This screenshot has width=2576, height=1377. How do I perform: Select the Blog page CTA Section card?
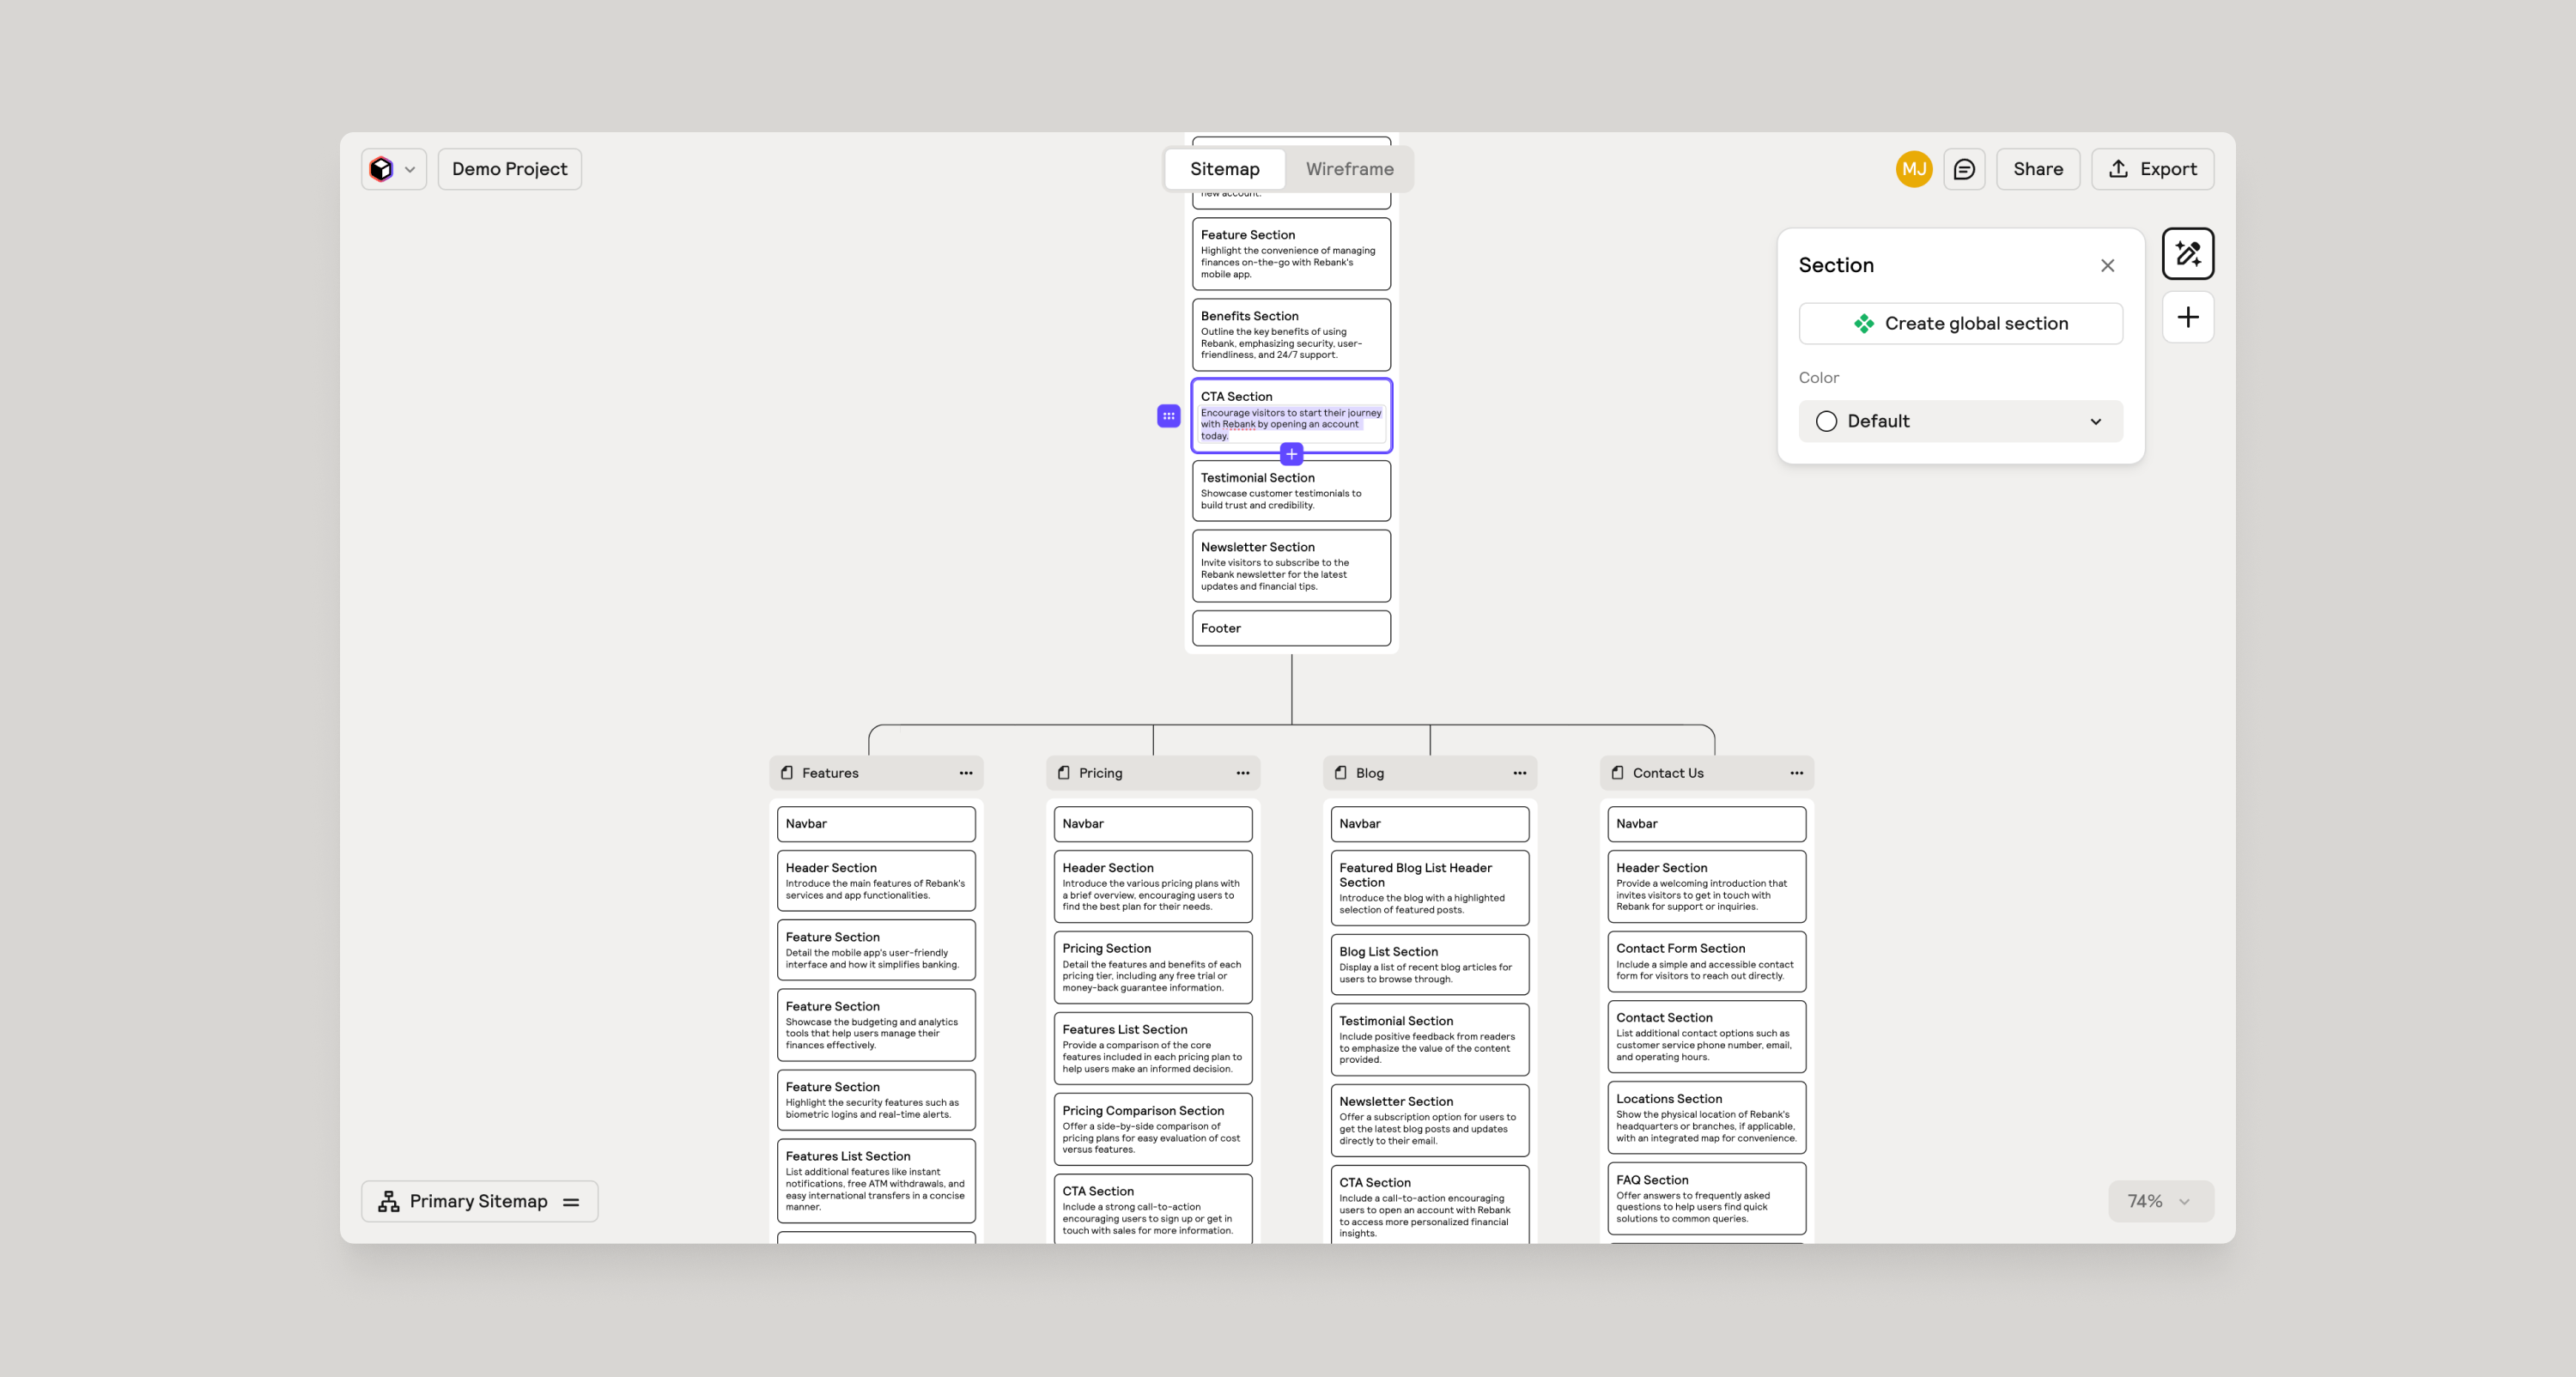click(x=1430, y=1205)
